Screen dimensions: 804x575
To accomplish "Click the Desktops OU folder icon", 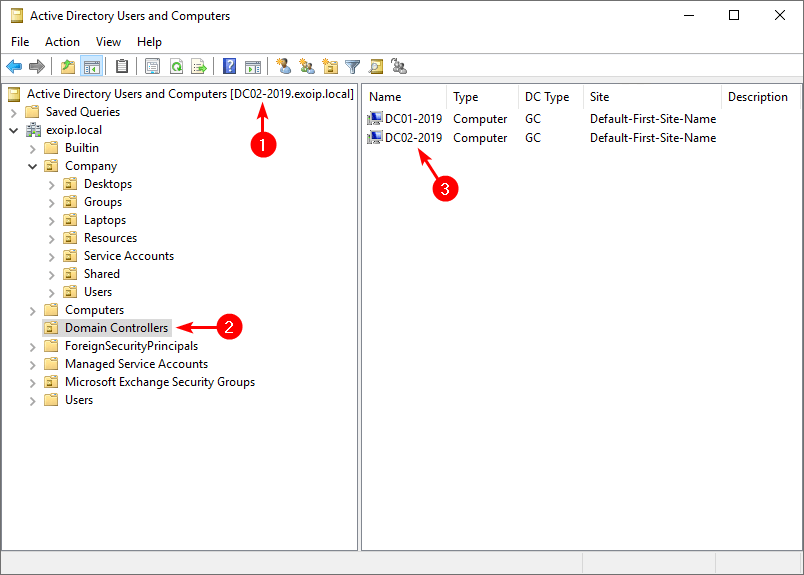I will tap(70, 184).
